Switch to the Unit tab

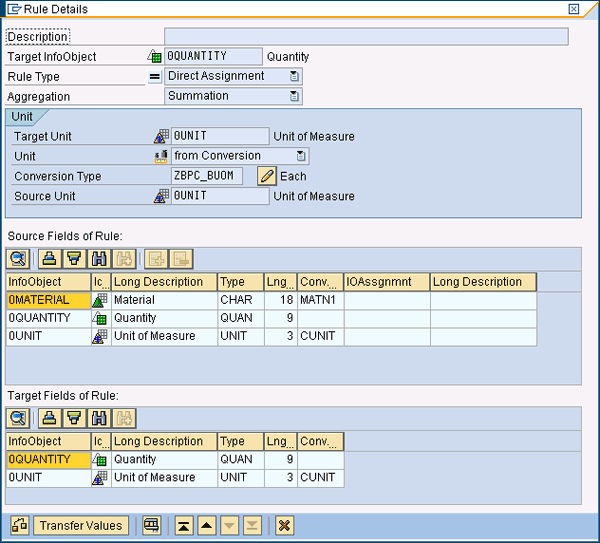point(22,117)
